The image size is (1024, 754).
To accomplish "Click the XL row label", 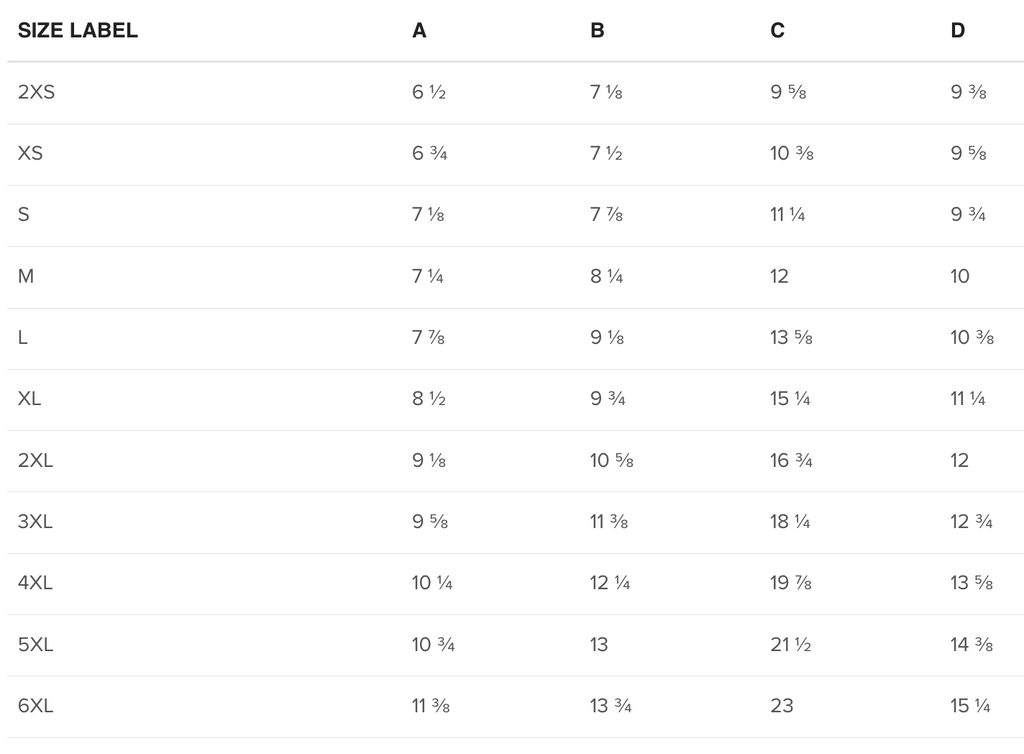I will (29, 399).
